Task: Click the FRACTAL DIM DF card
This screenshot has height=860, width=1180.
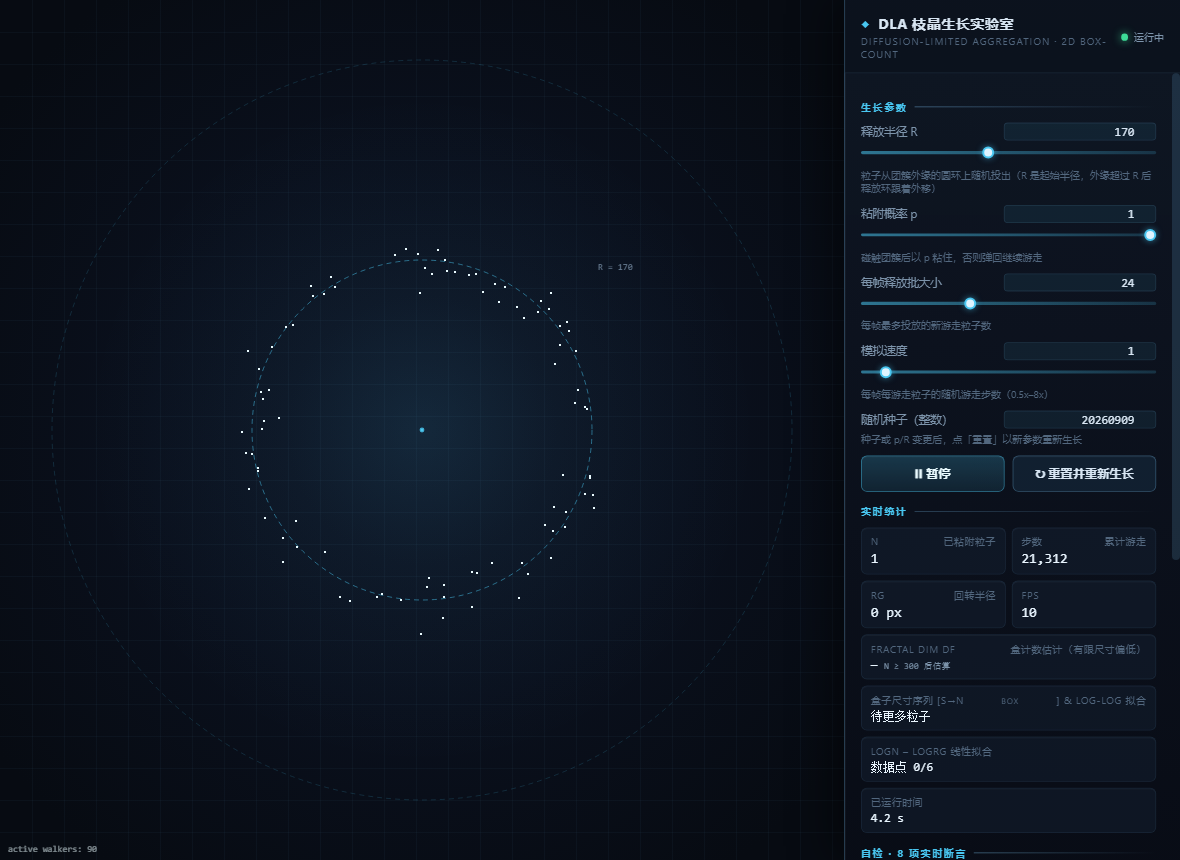Action: 1008,657
